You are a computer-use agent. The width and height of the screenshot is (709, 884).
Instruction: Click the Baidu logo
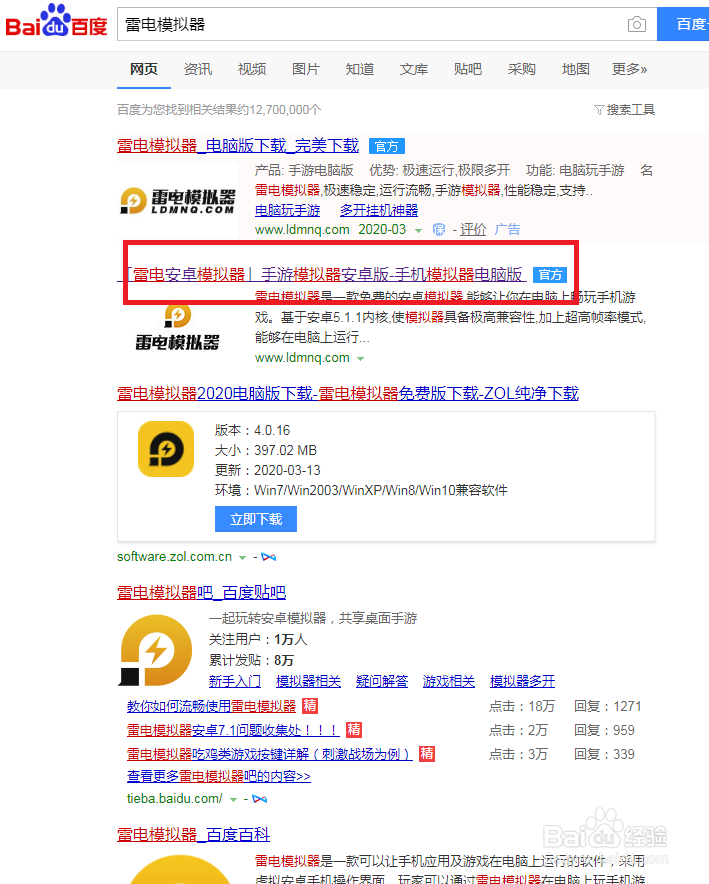tap(56, 21)
